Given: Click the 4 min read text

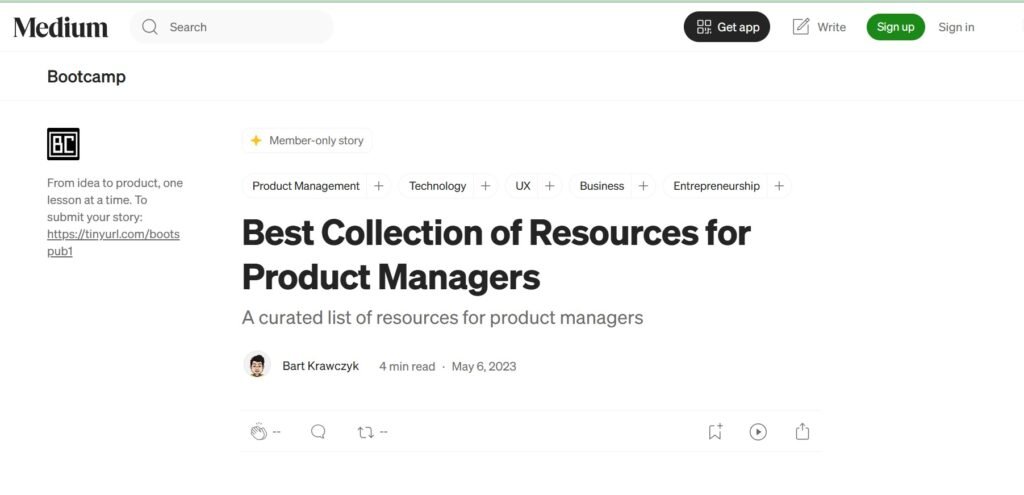Looking at the screenshot, I should (x=407, y=366).
